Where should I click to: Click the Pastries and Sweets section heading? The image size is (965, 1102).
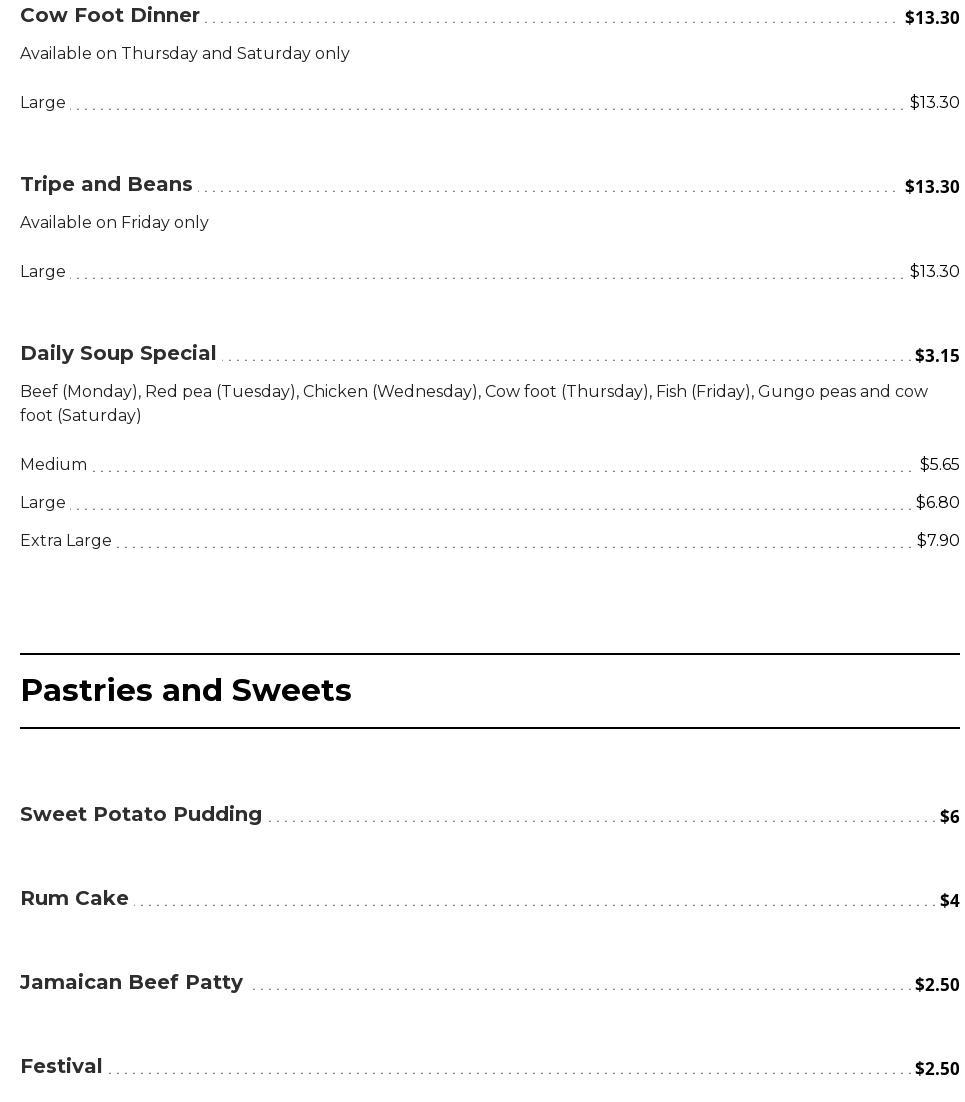[x=186, y=691]
